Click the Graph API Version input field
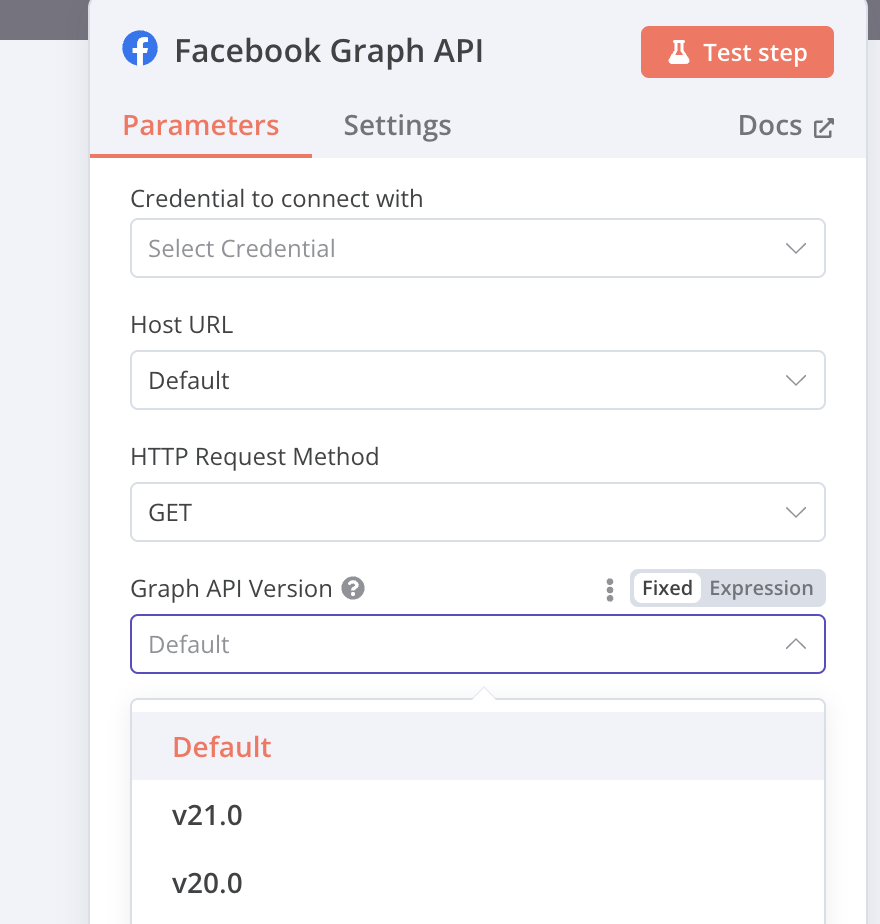This screenshot has width=880, height=924. (477, 644)
